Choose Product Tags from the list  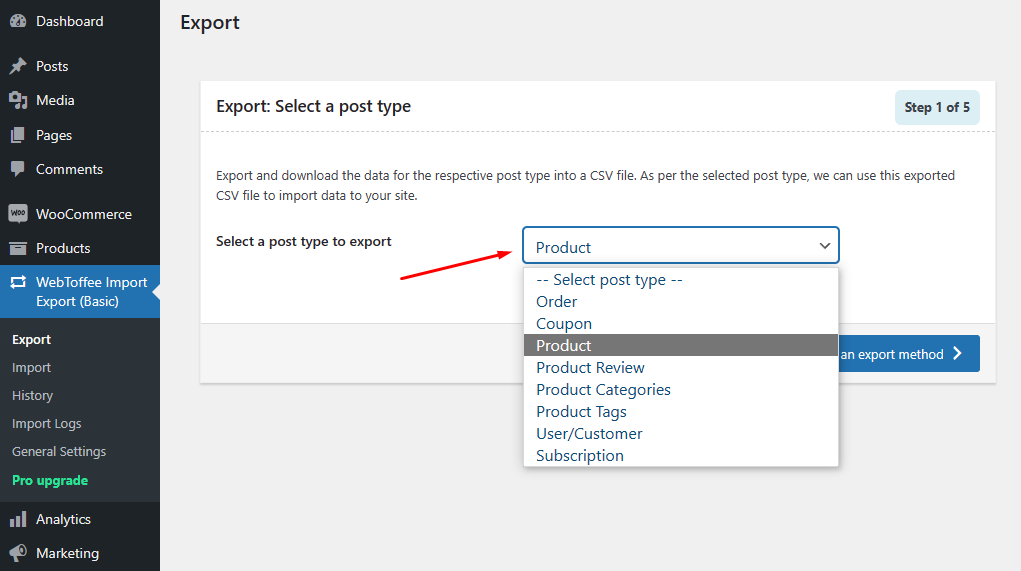coord(680,411)
